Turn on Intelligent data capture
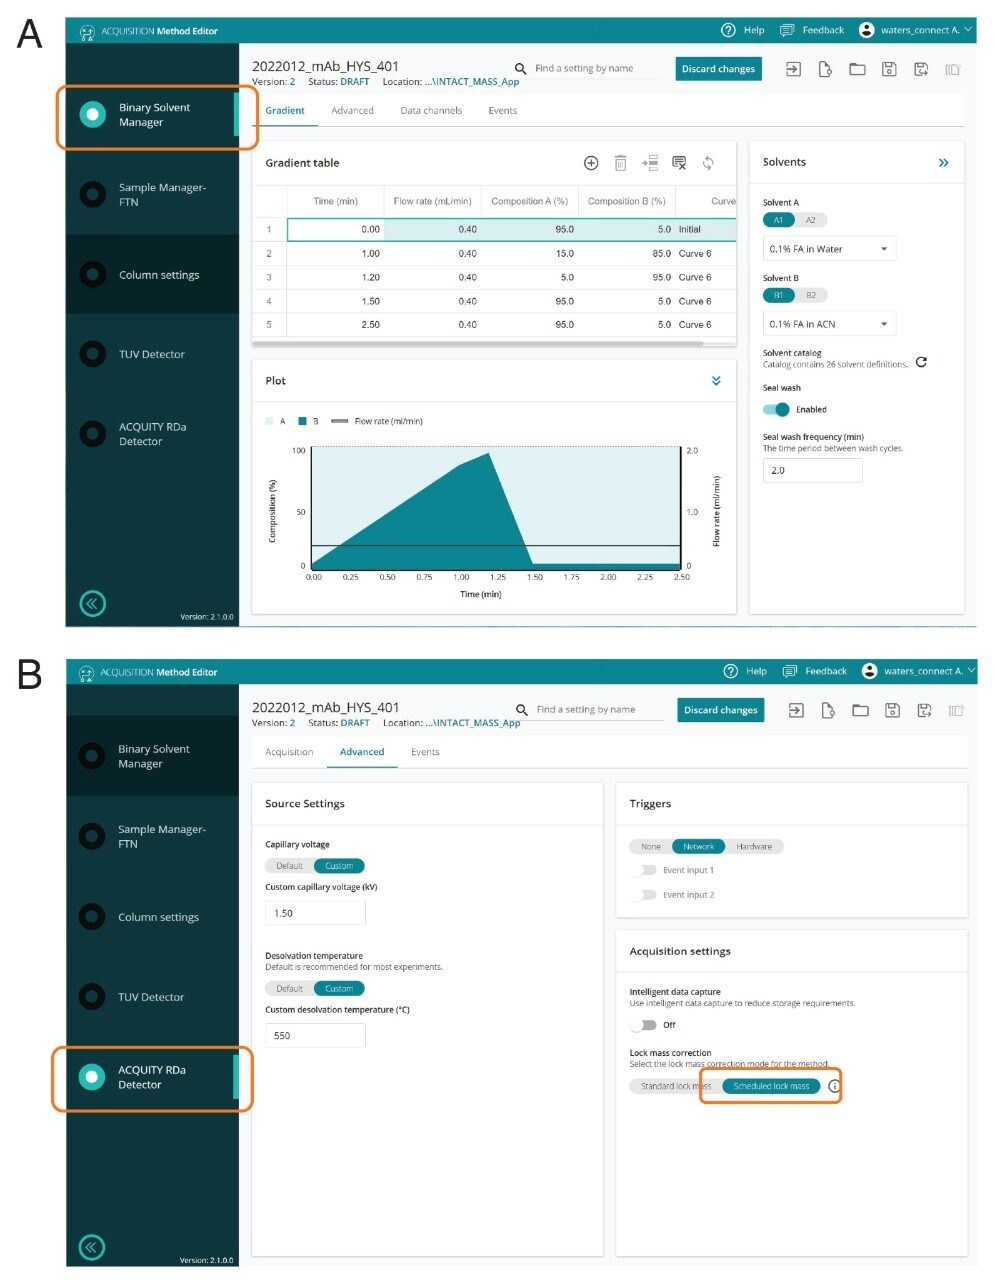 click(x=645, y=1025)
